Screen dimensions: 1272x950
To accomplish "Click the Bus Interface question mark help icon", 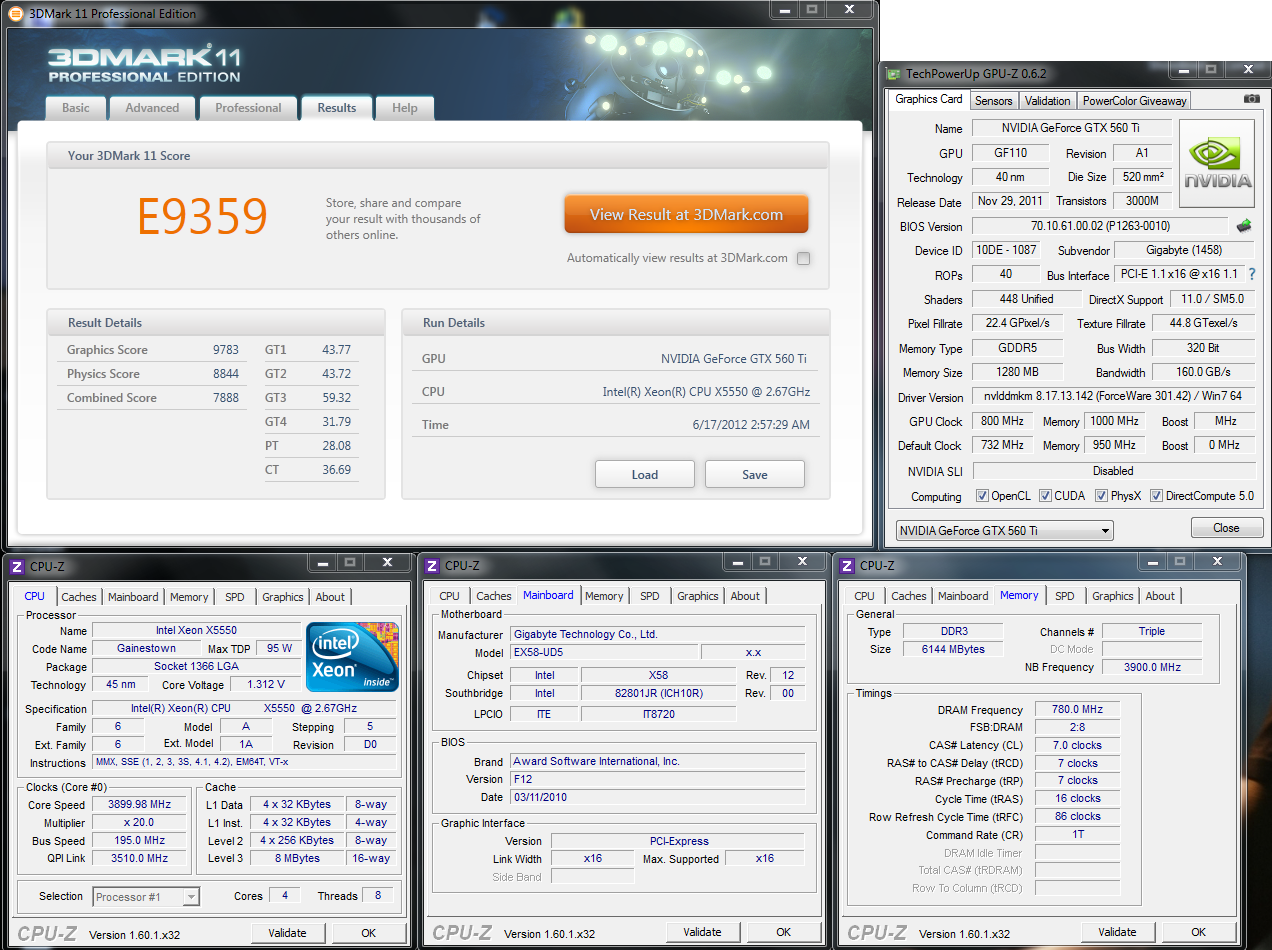I will tap(1251, 274).
